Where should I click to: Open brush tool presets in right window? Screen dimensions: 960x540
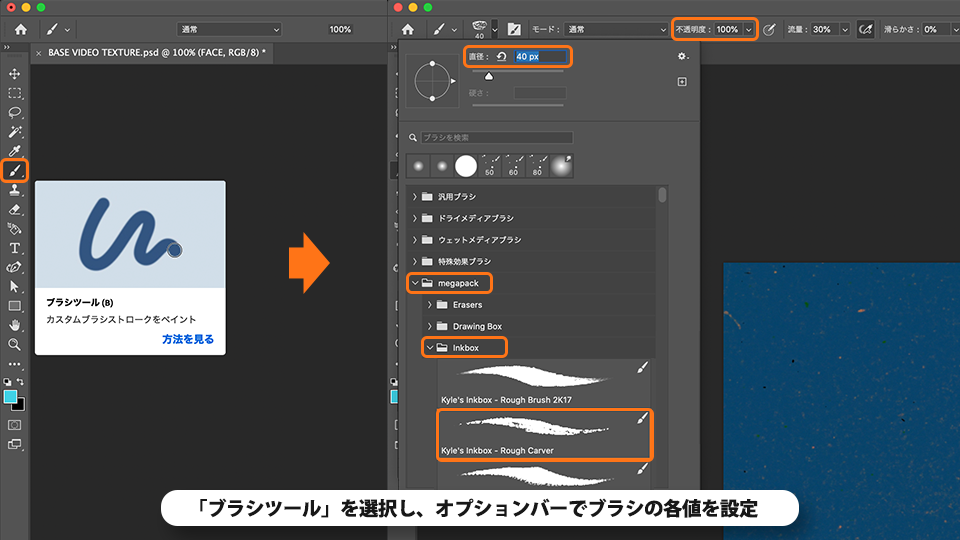tap(445, 29)
